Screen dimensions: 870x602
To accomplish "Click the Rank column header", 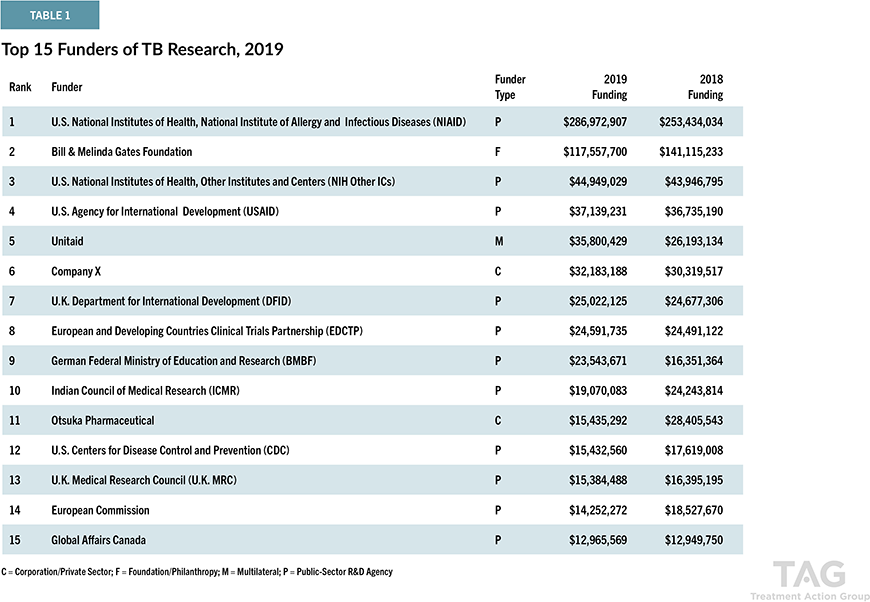I will coord(21,87).
